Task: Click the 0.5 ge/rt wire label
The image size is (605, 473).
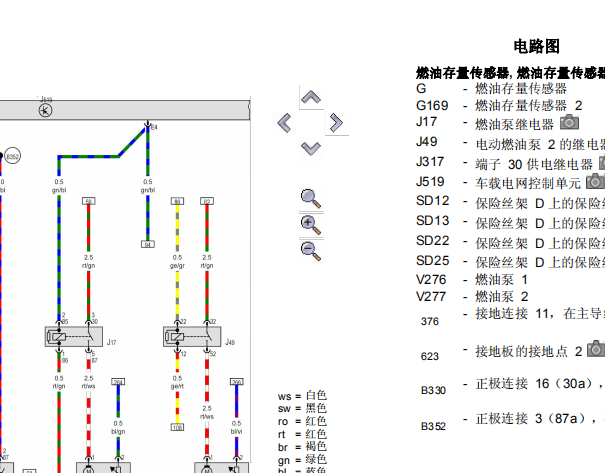Action: (177, 382)
